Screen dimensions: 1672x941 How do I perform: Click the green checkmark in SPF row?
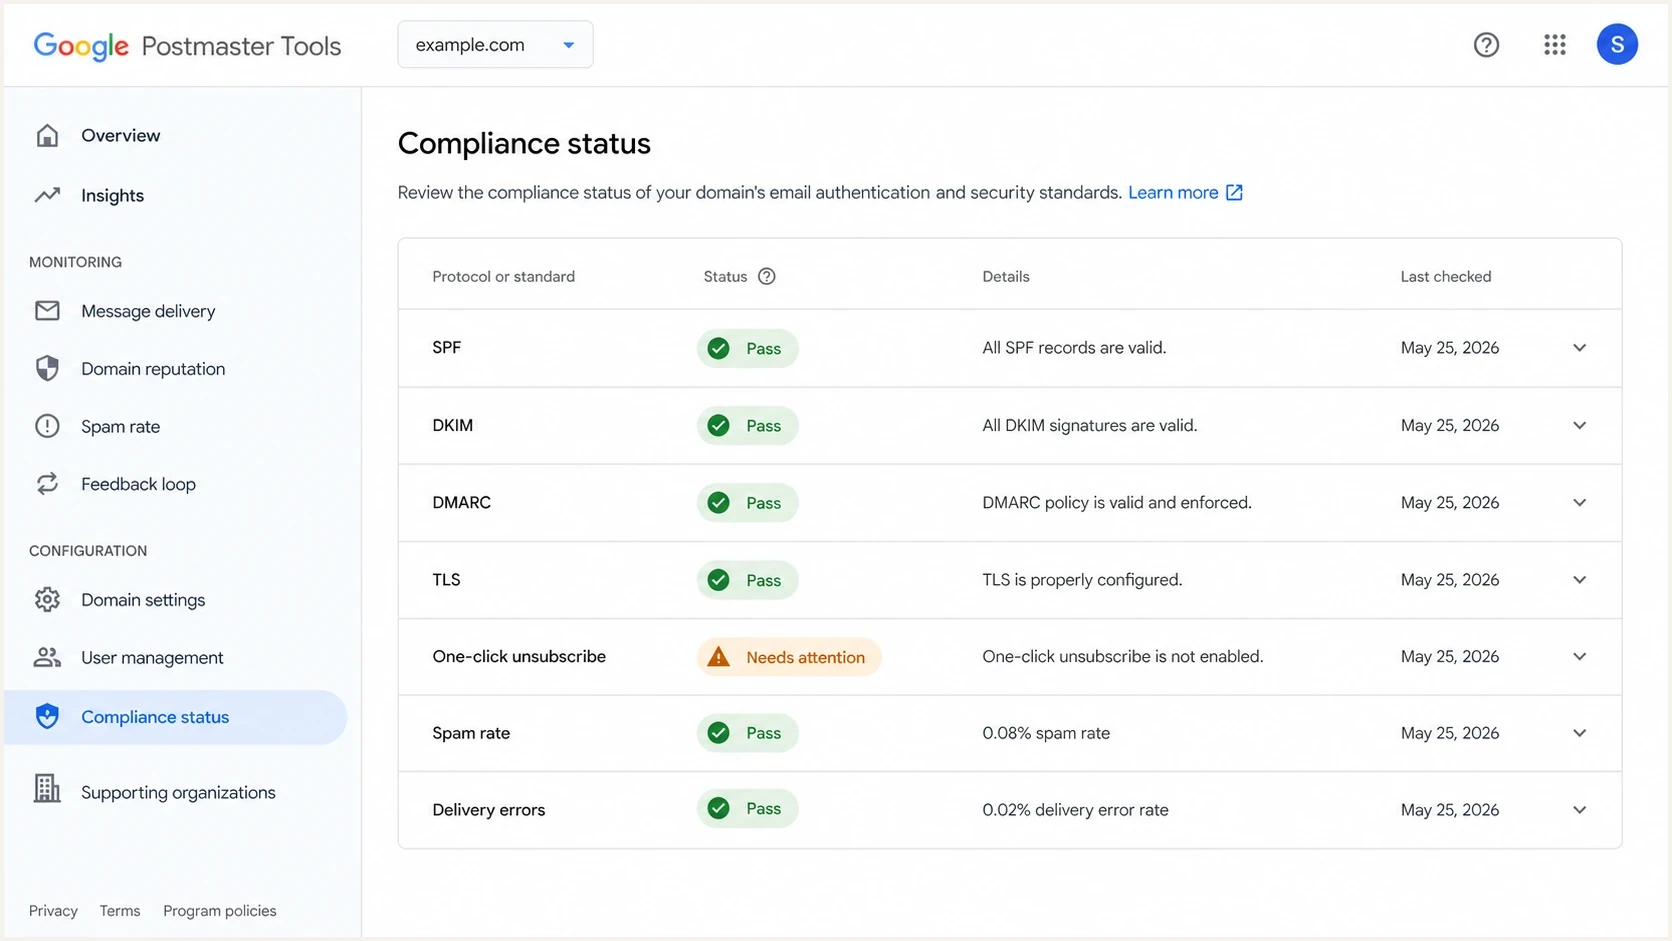click(718, 348)
